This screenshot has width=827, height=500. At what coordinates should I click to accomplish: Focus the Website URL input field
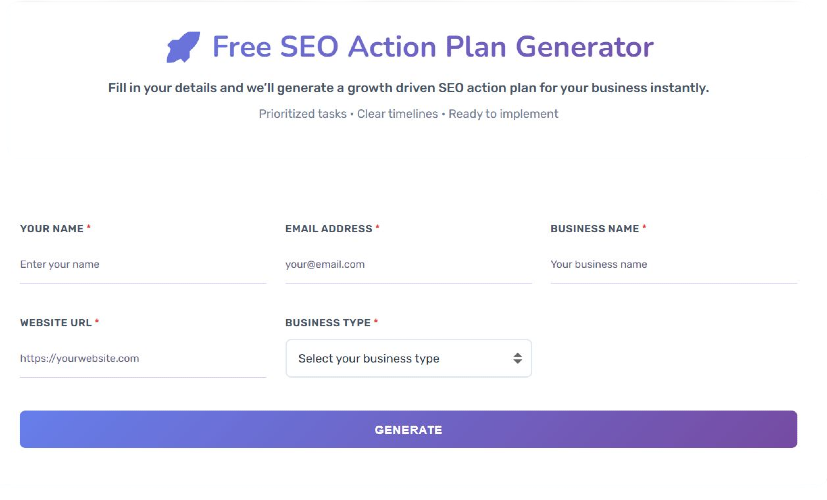click(143, 358)
